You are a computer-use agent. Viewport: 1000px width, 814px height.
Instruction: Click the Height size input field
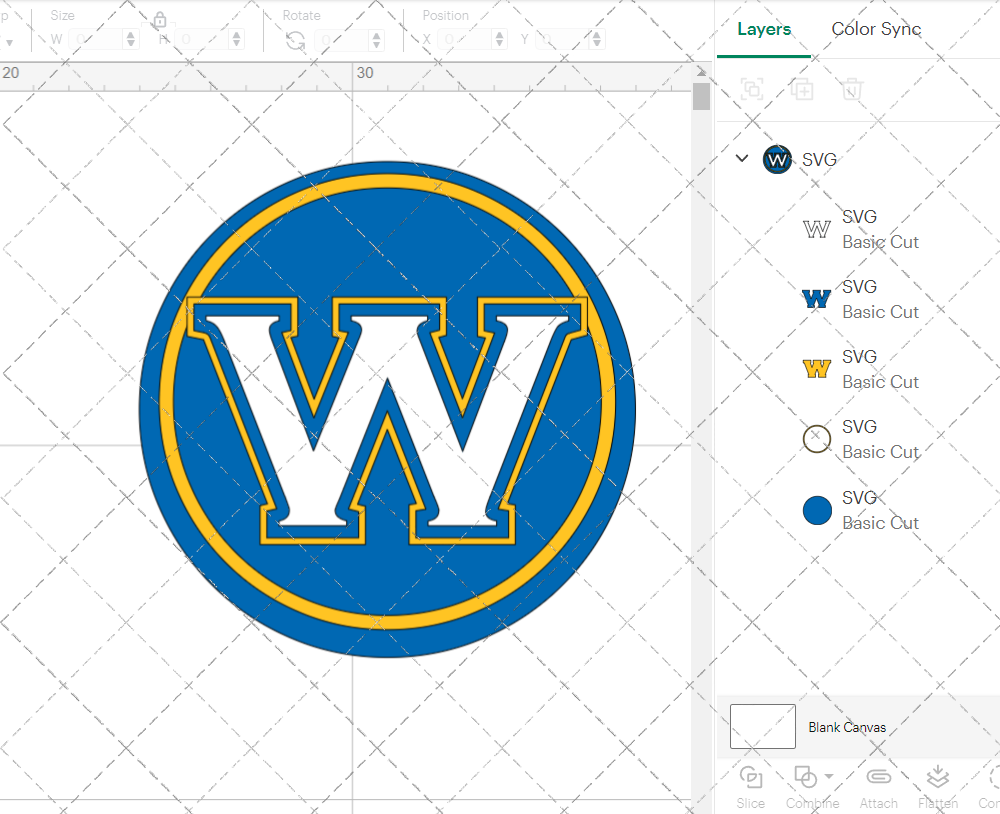pos(202,40)
